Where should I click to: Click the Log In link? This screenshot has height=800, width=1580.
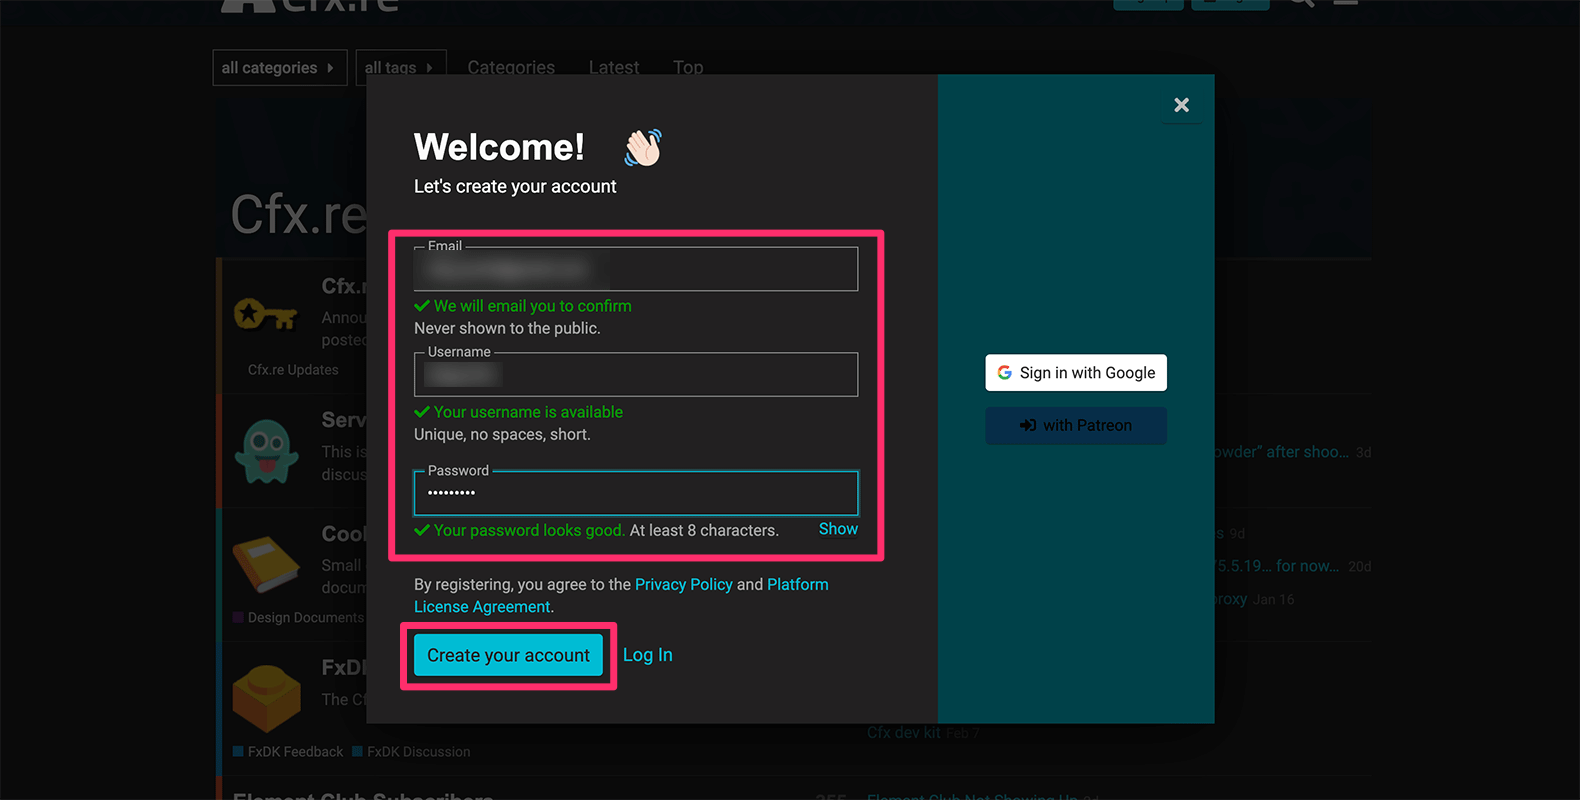647,655
